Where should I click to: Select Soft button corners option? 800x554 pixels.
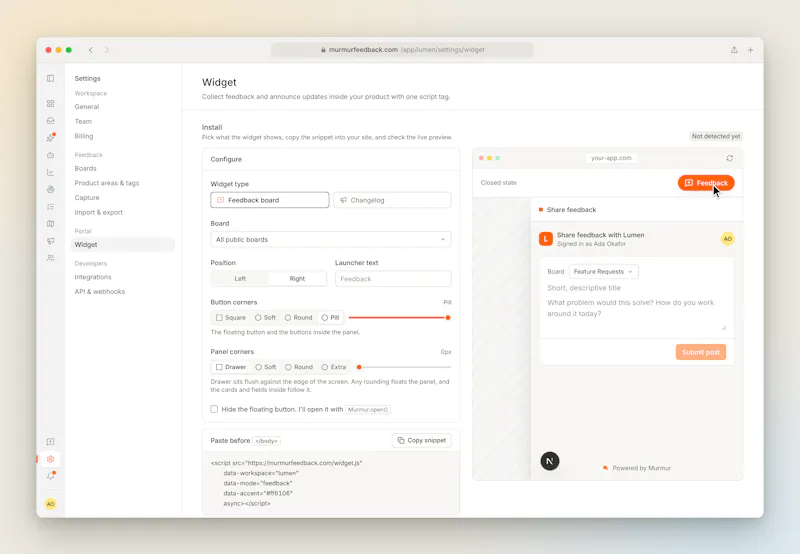tap(265, 317)
